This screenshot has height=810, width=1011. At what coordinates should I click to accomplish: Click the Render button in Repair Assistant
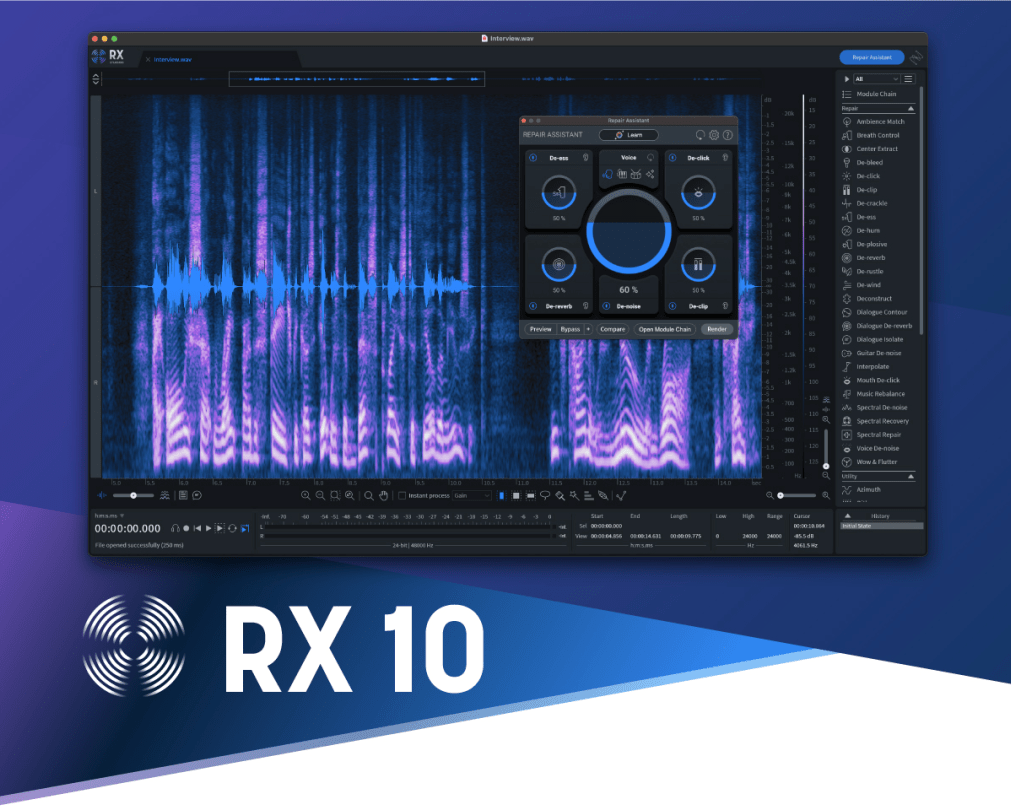(x=719, y=329)
